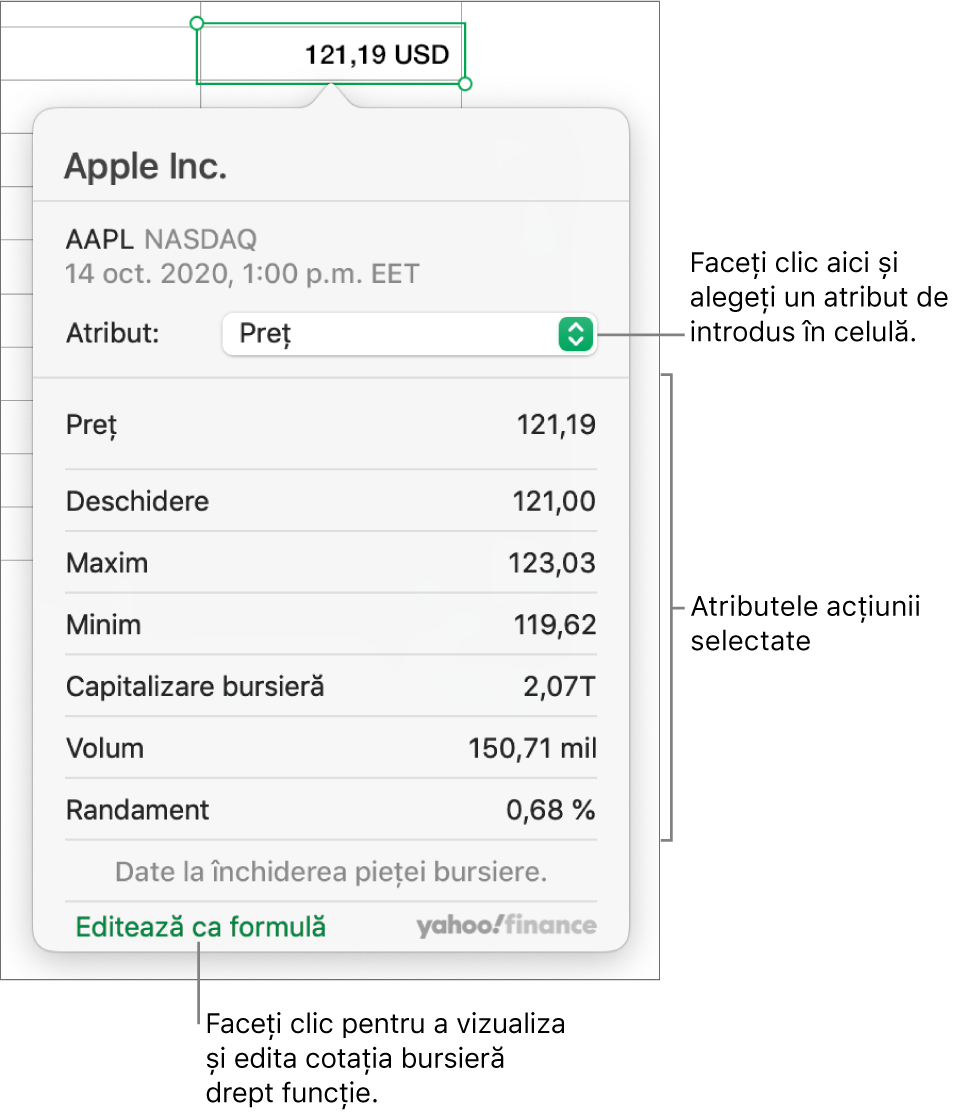
Task: Select the Preț attribute row
Action: 330,424
